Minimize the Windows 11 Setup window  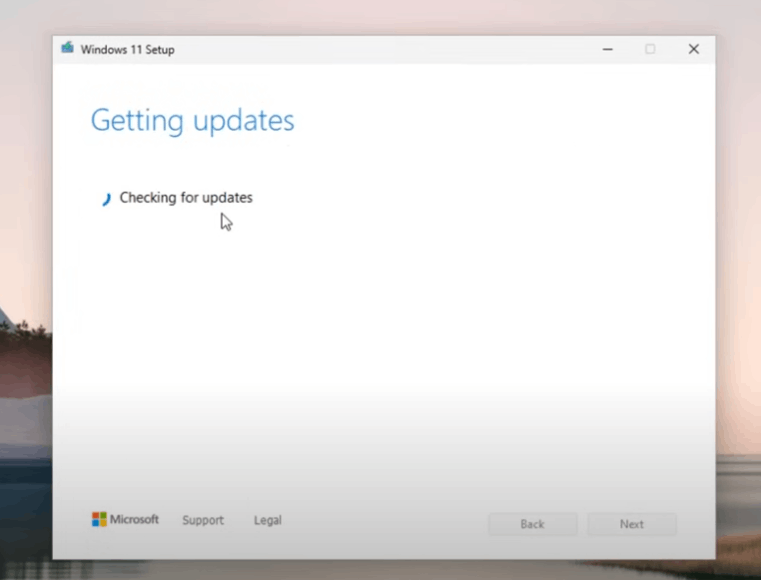tap(607, 49)
